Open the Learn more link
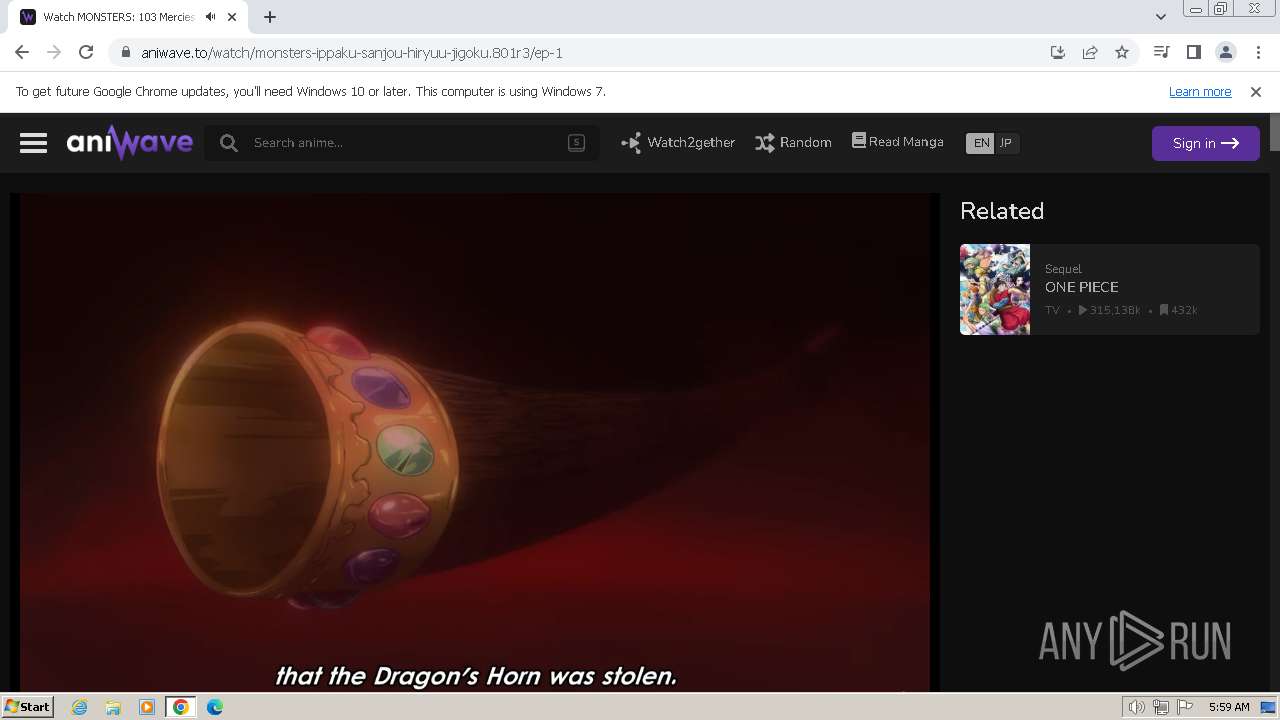 pyautogui.click(x=1200, y=91)
